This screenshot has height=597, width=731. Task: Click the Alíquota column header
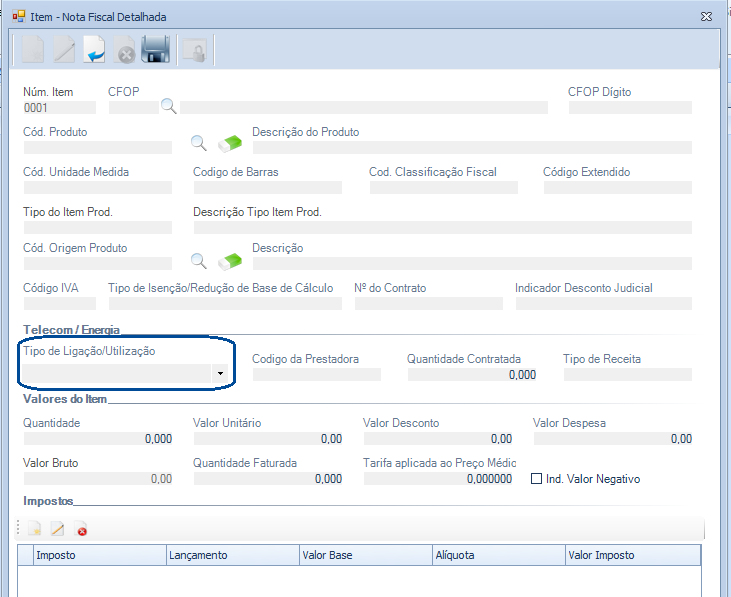pyautogui.click(x=495, y=555)
